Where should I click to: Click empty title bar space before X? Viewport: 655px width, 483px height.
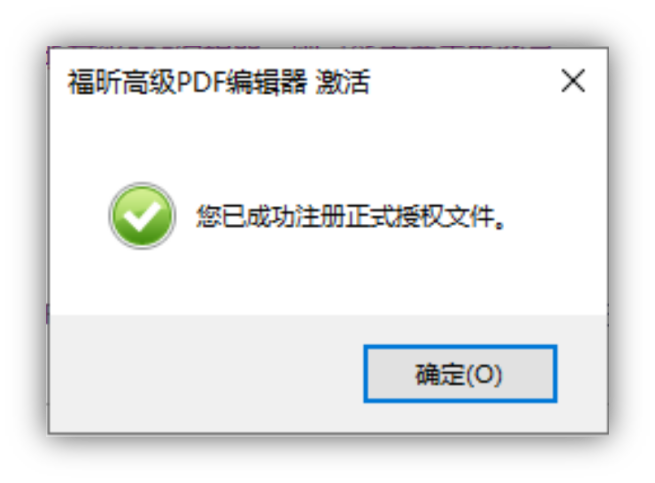[x=464, y=81]
